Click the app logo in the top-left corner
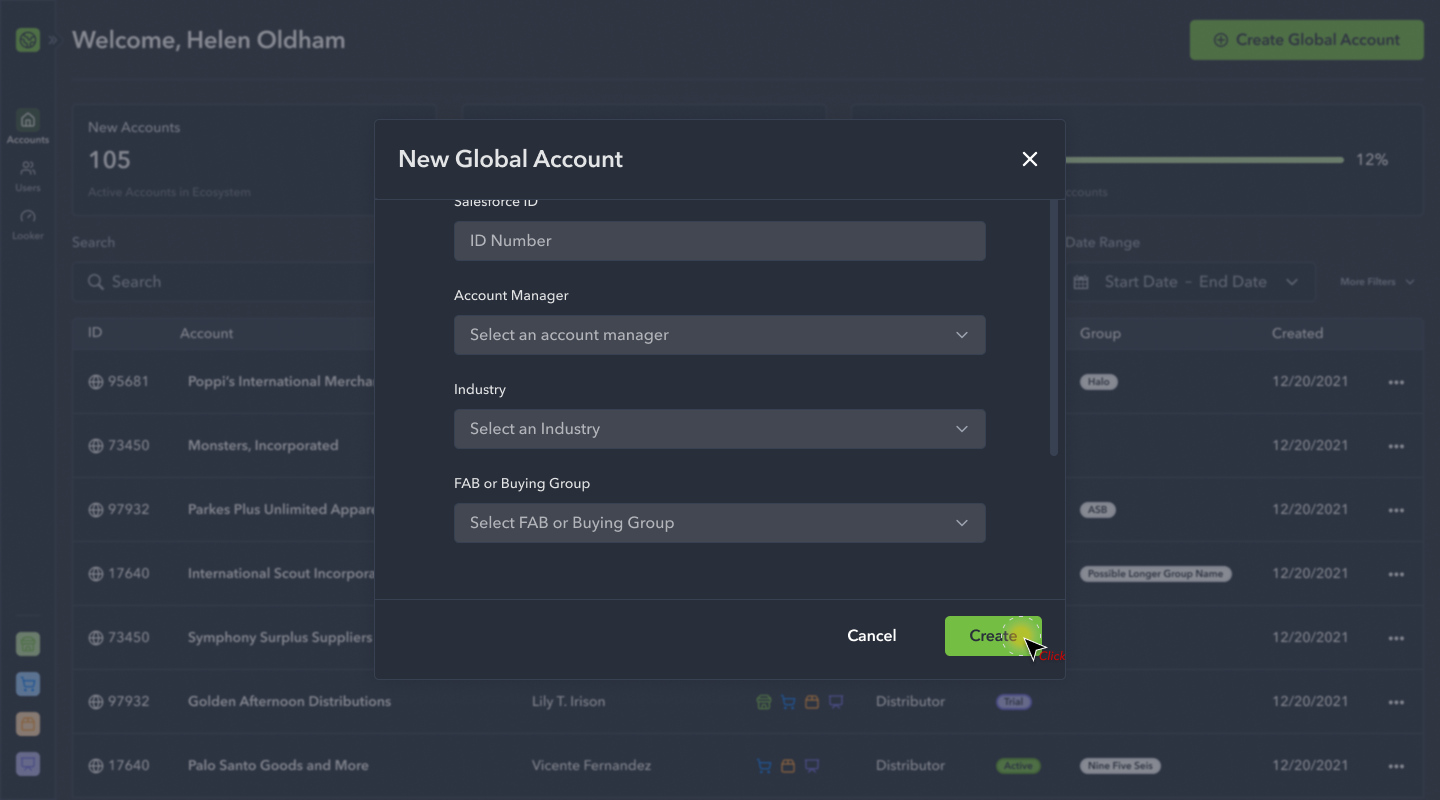Screen dimensions: 1440x800 tap(27, 40)
